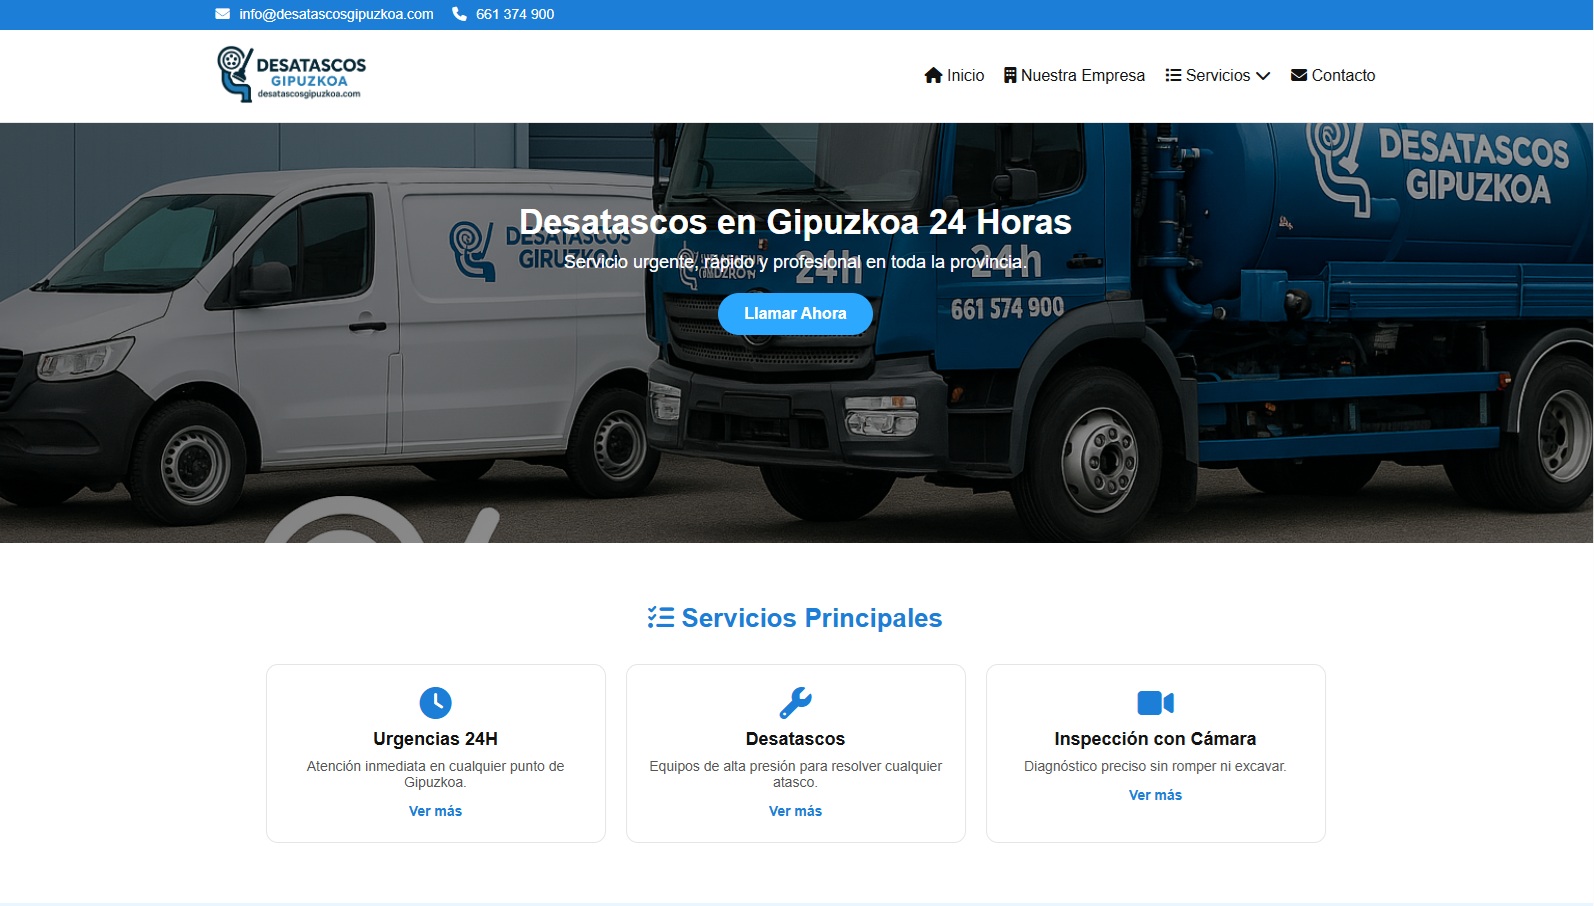Expand the Servicios dropdown chevron

pos(1263,76)
